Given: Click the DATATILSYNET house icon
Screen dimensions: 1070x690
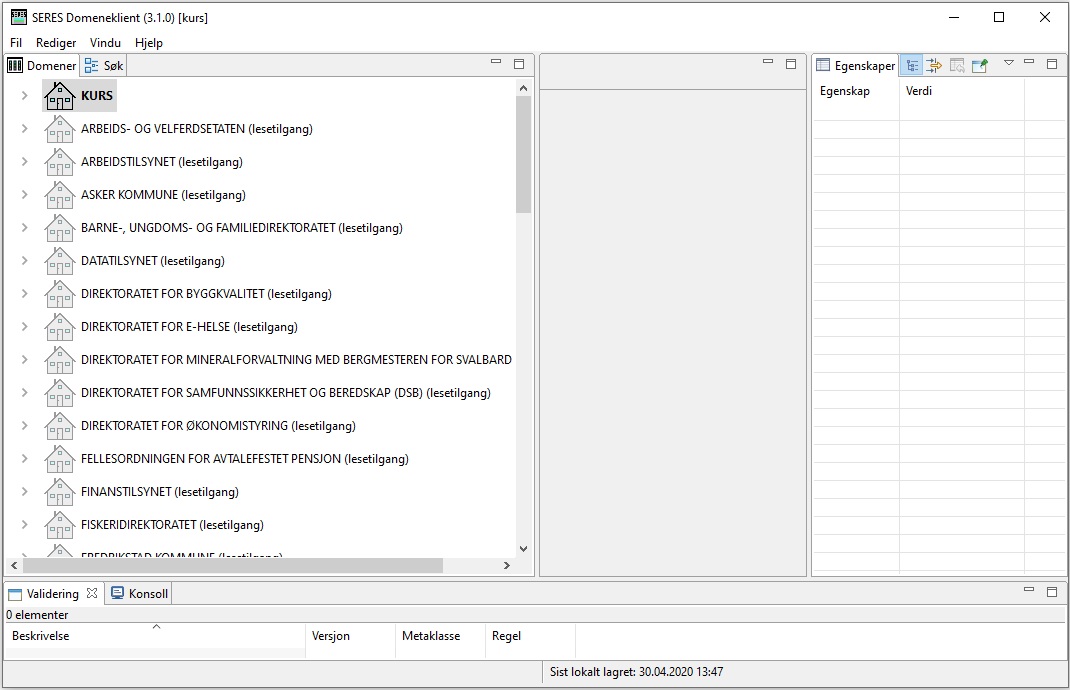Looking at the screenshot, I should [x=59, y=261].
